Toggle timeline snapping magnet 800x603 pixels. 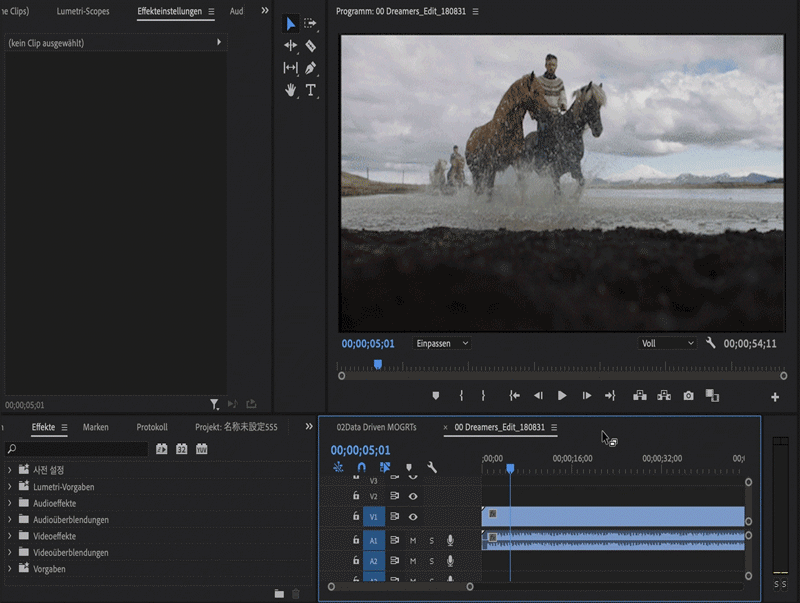coord(361,467)
